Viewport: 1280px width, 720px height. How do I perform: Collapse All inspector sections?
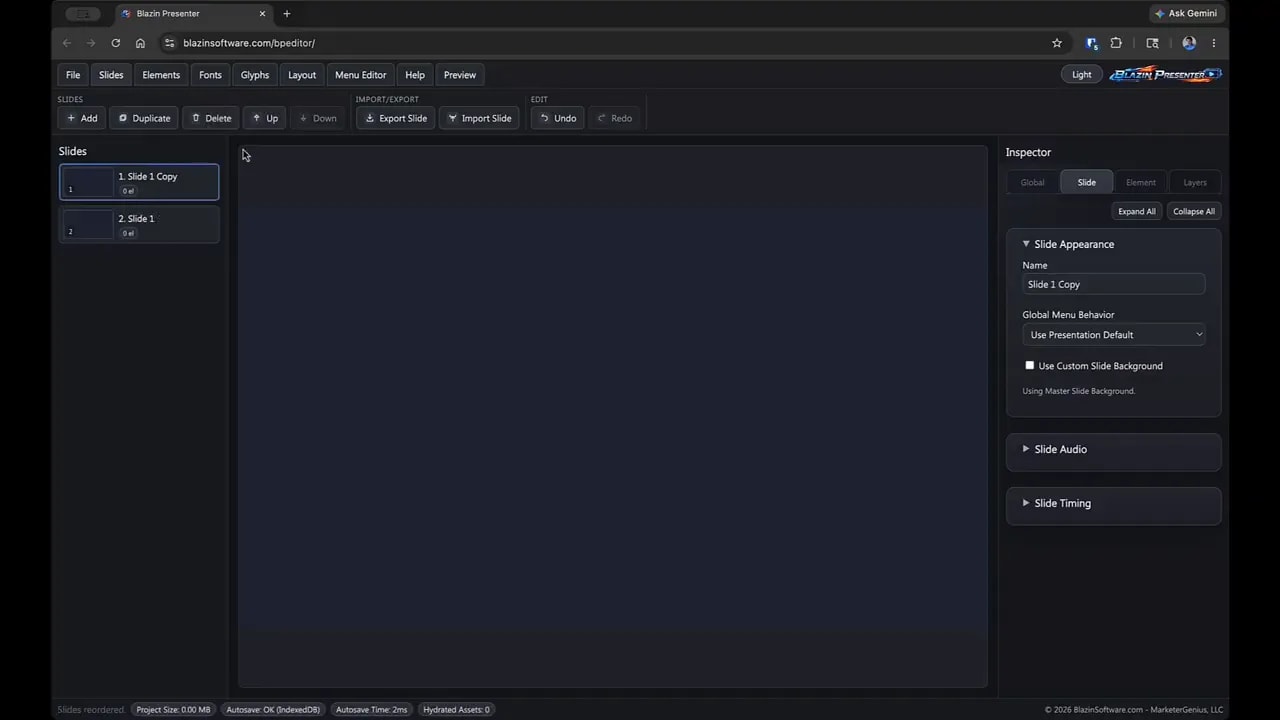pos(1194,211)
